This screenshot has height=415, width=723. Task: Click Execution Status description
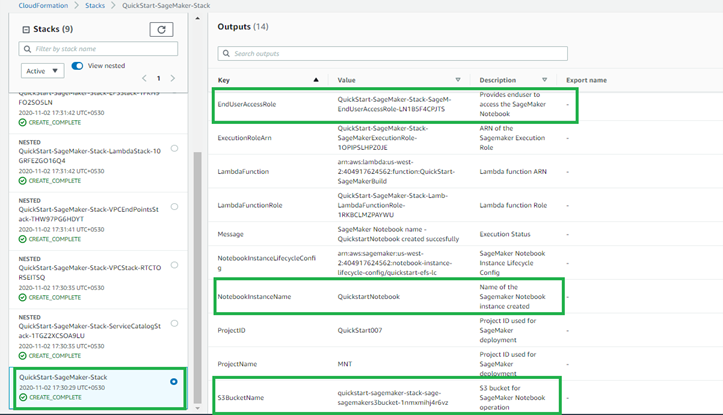[505, 234]
